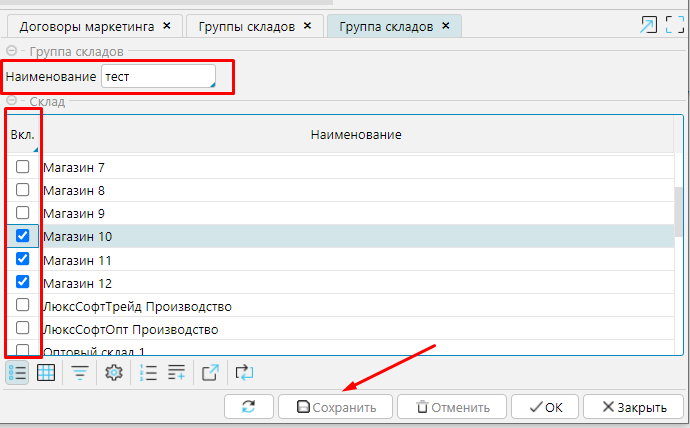Collapse the Склад section

[x=11, y=101]
